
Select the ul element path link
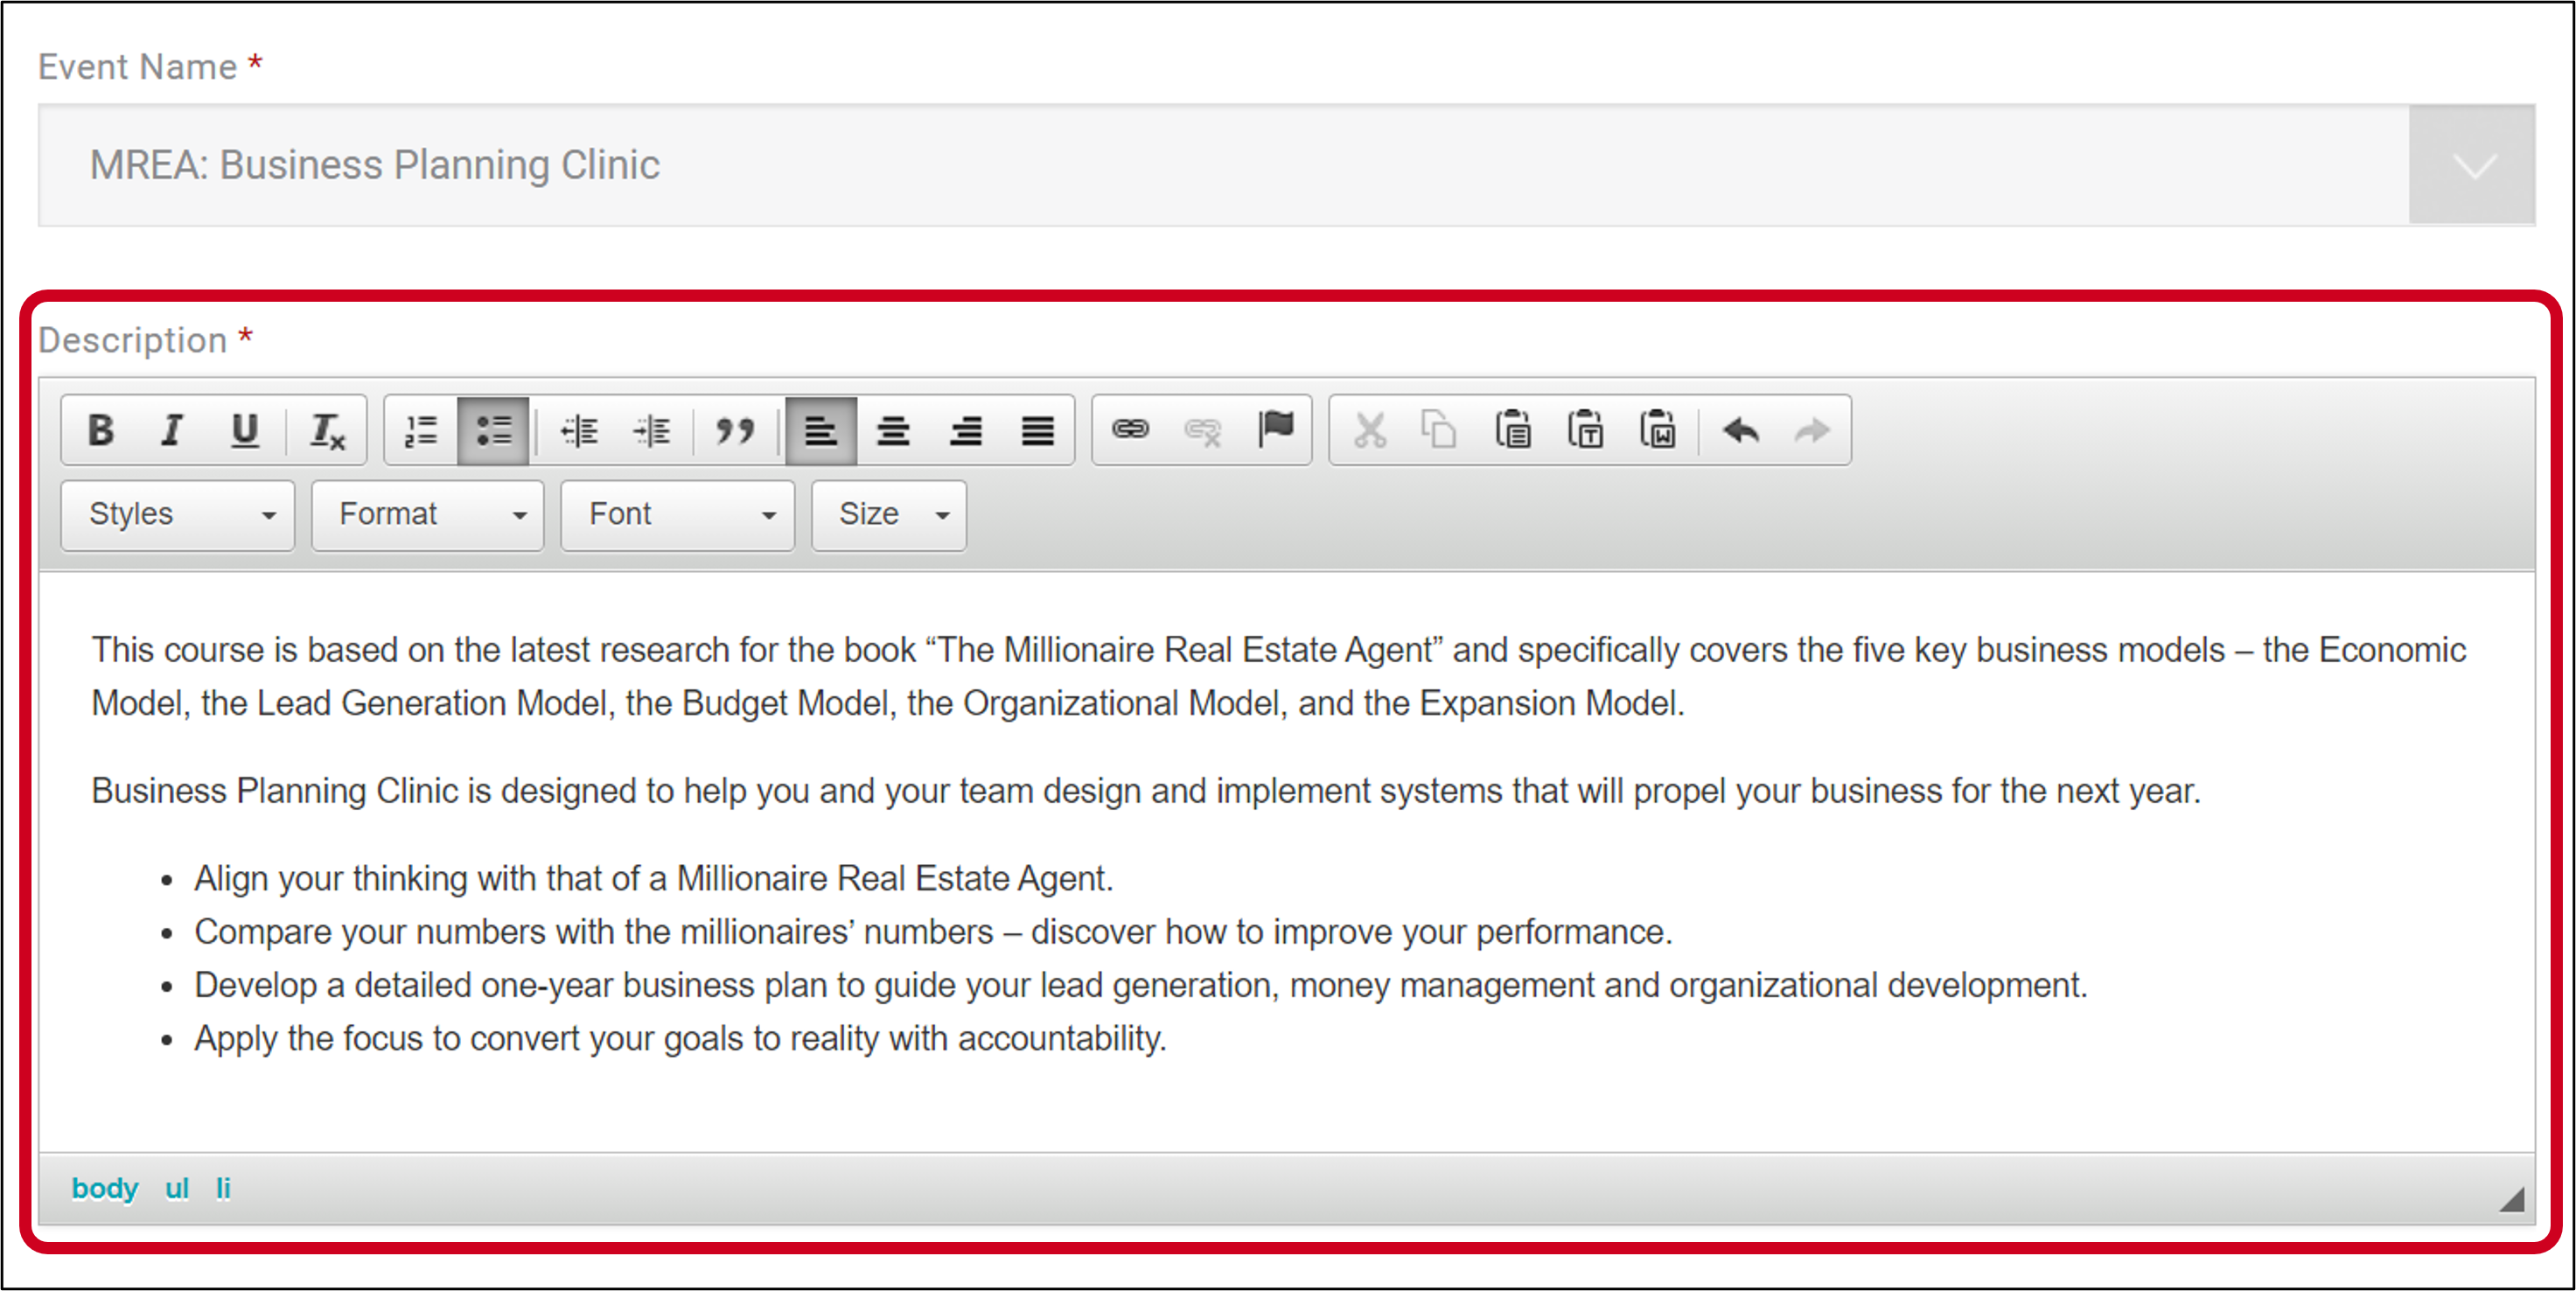pos(177,1188)
